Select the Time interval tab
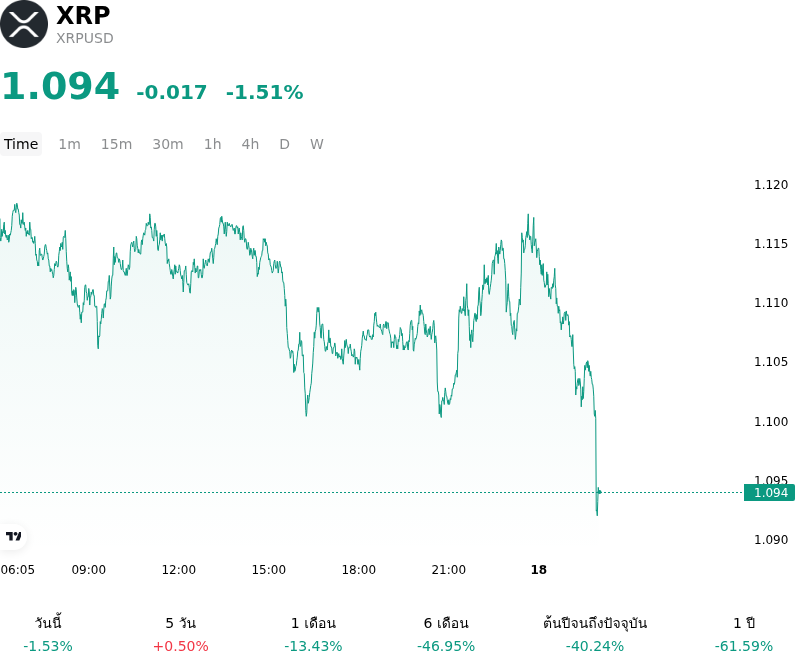 [21, 144]
